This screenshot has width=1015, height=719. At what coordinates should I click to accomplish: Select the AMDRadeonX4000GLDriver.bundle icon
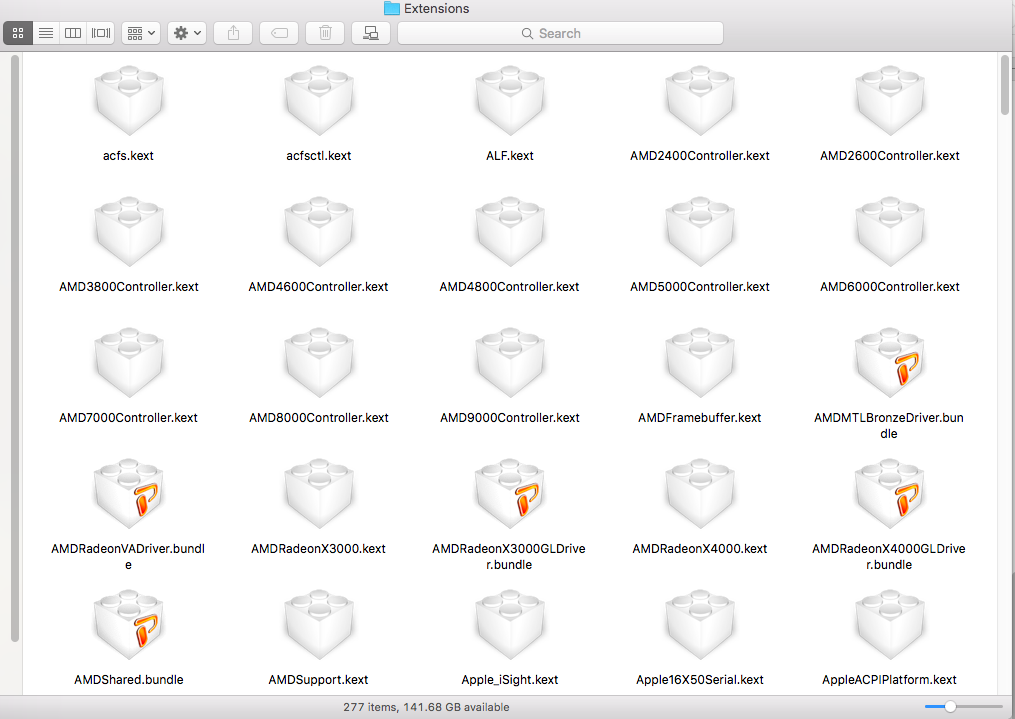(x=890, y=493)
